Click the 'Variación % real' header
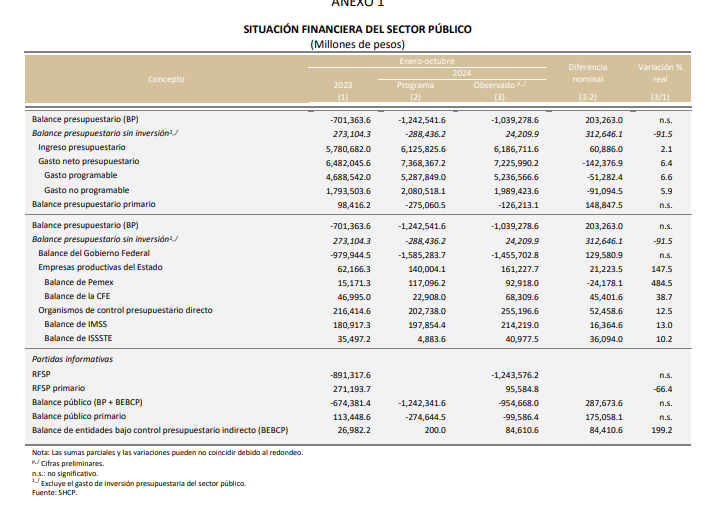 [660, 73]
